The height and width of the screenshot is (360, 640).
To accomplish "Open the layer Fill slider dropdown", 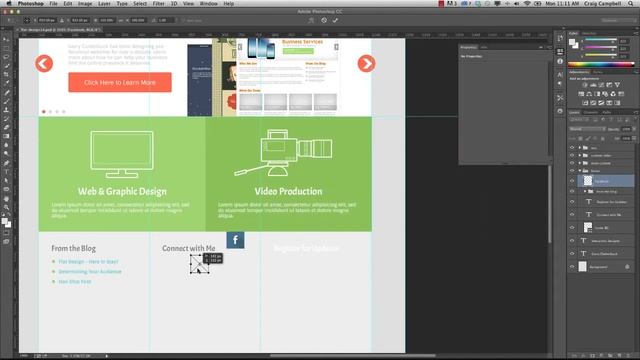I will [634, 138].
